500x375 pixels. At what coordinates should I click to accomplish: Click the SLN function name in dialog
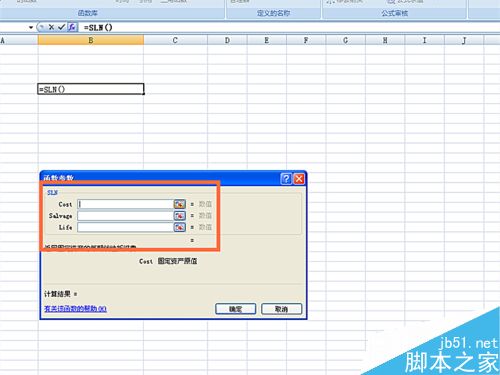pos(53,193)
